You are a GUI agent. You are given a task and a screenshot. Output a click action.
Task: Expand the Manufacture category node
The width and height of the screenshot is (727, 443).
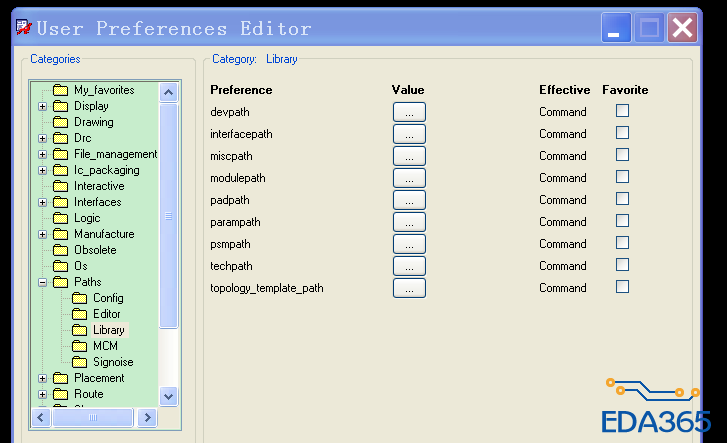coord(42,234)
